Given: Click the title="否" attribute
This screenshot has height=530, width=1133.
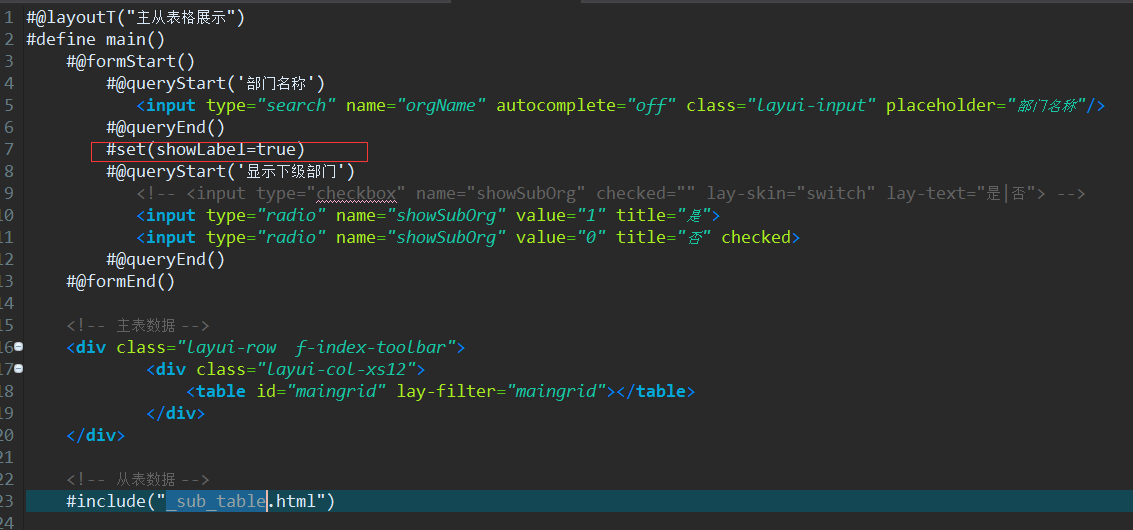Looking at the screenshot, I should [664, 237].
